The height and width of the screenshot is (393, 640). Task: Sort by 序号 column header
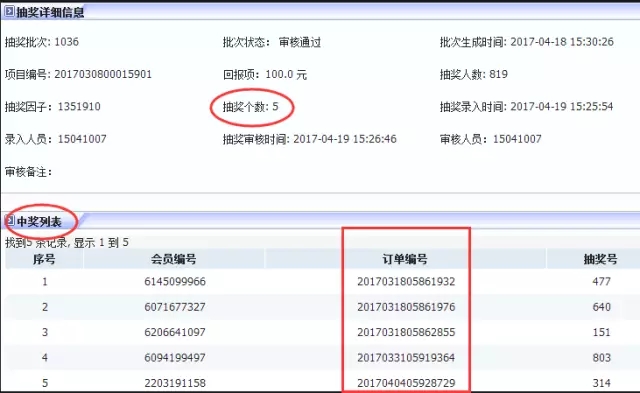click(x=44, y=259)
